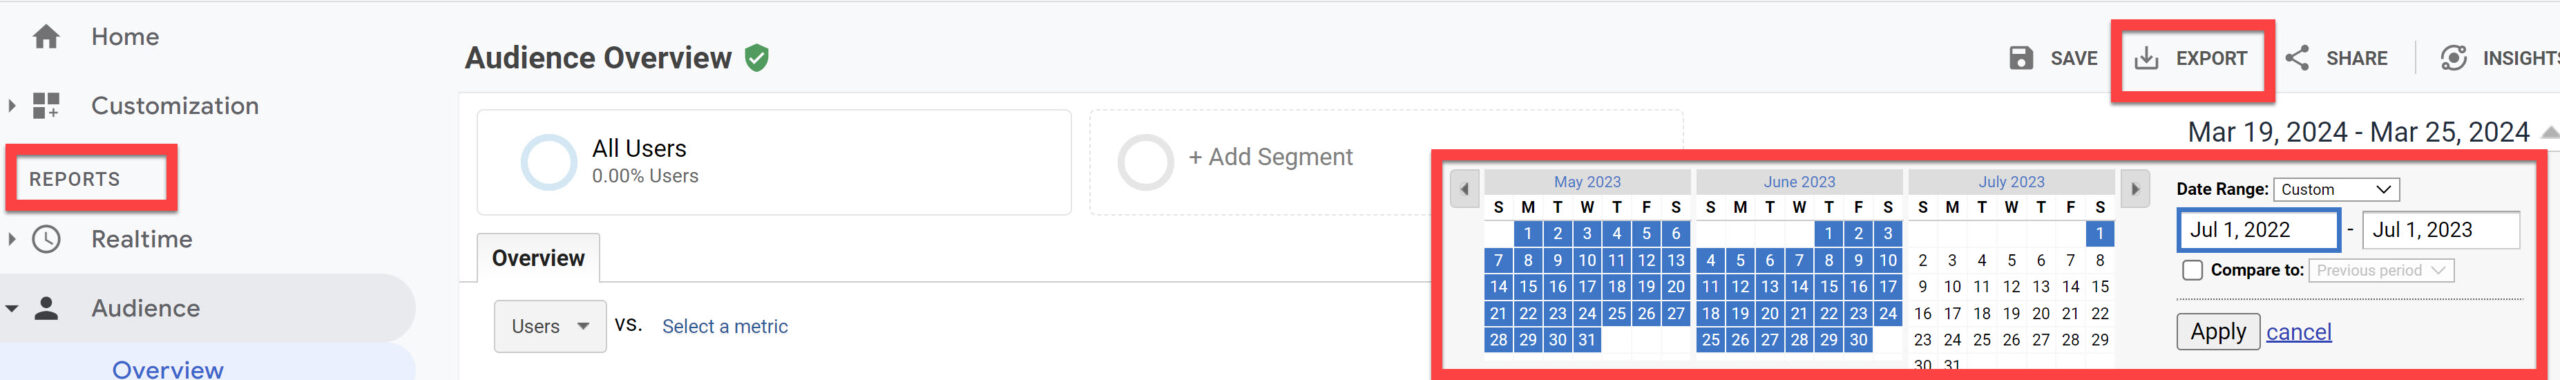The image size is (2560, 380).
Task: Open the Users metric dropdown
Action: pyautogui.click(x=550, y=326)
